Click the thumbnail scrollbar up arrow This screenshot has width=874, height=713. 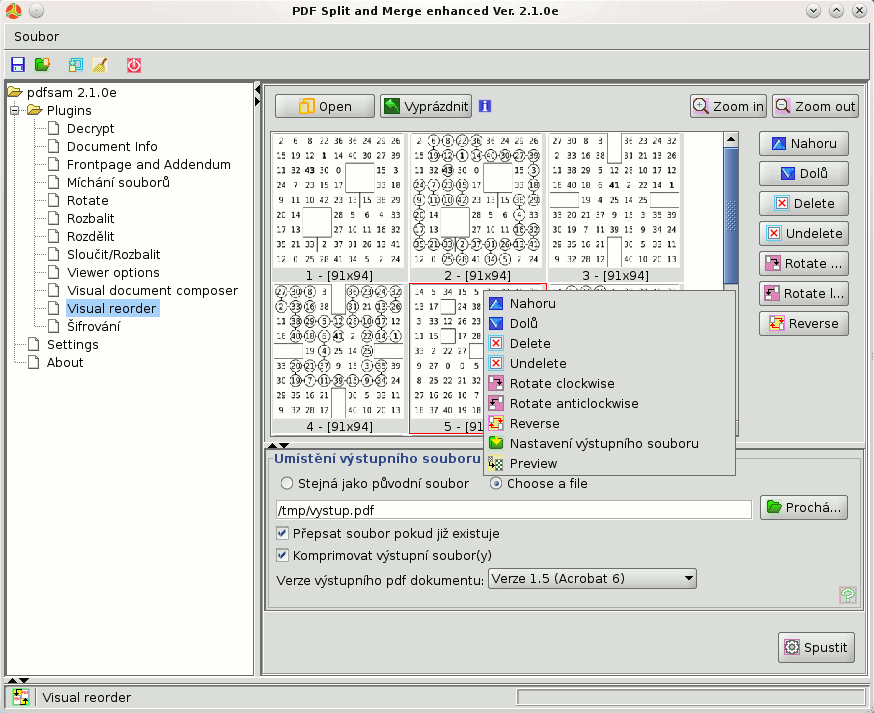click(731, 139)
